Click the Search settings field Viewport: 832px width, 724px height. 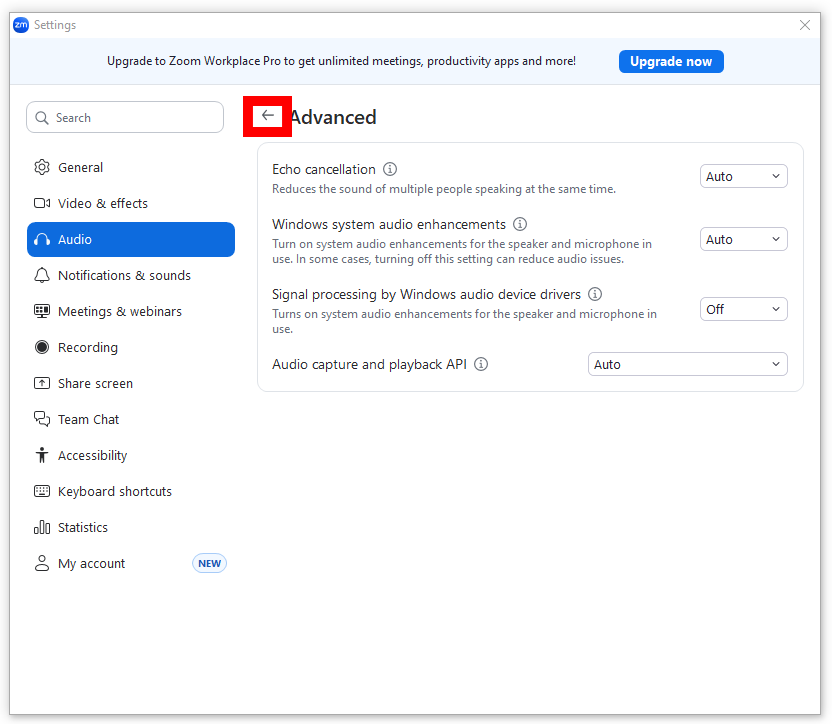(x=124, y=117)
